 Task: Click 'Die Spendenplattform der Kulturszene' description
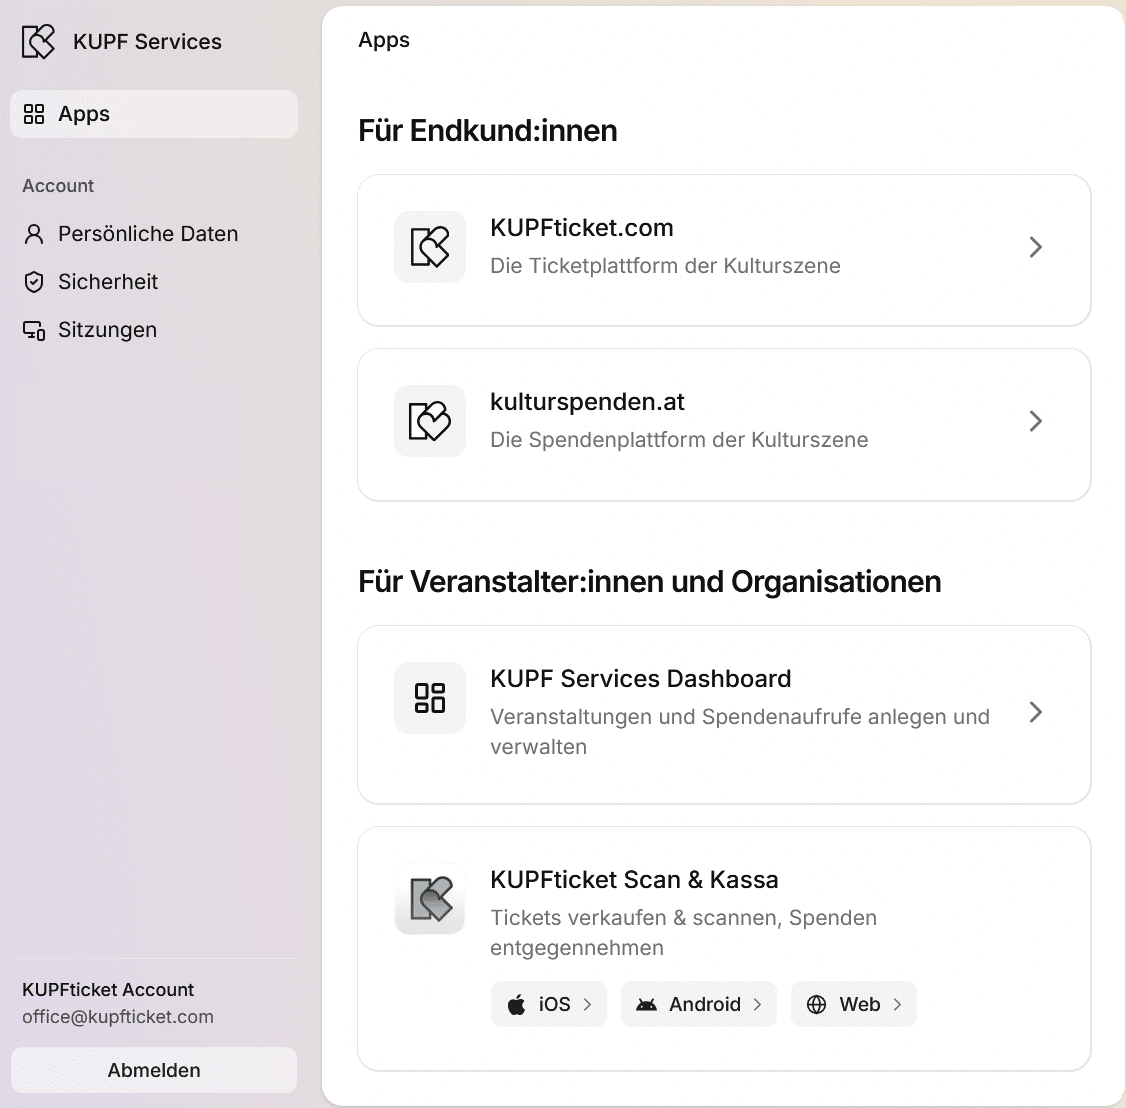coord(679,439)
